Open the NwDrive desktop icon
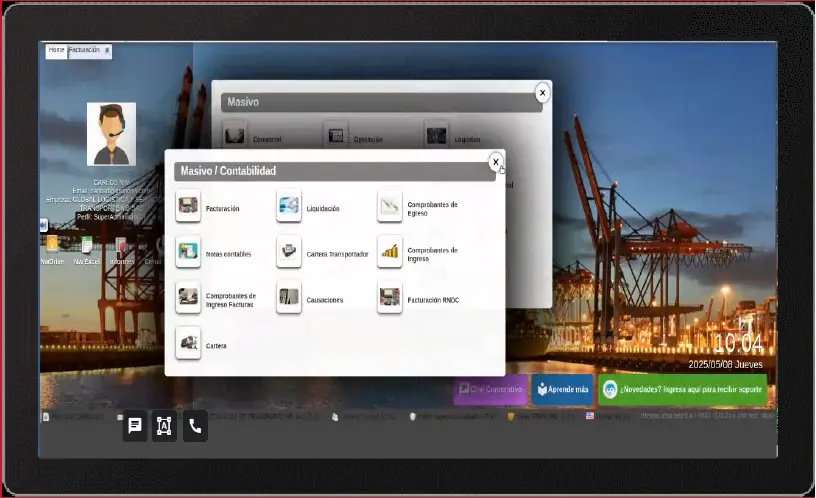This screenshot has width=816, height=498. pos(52,245)
